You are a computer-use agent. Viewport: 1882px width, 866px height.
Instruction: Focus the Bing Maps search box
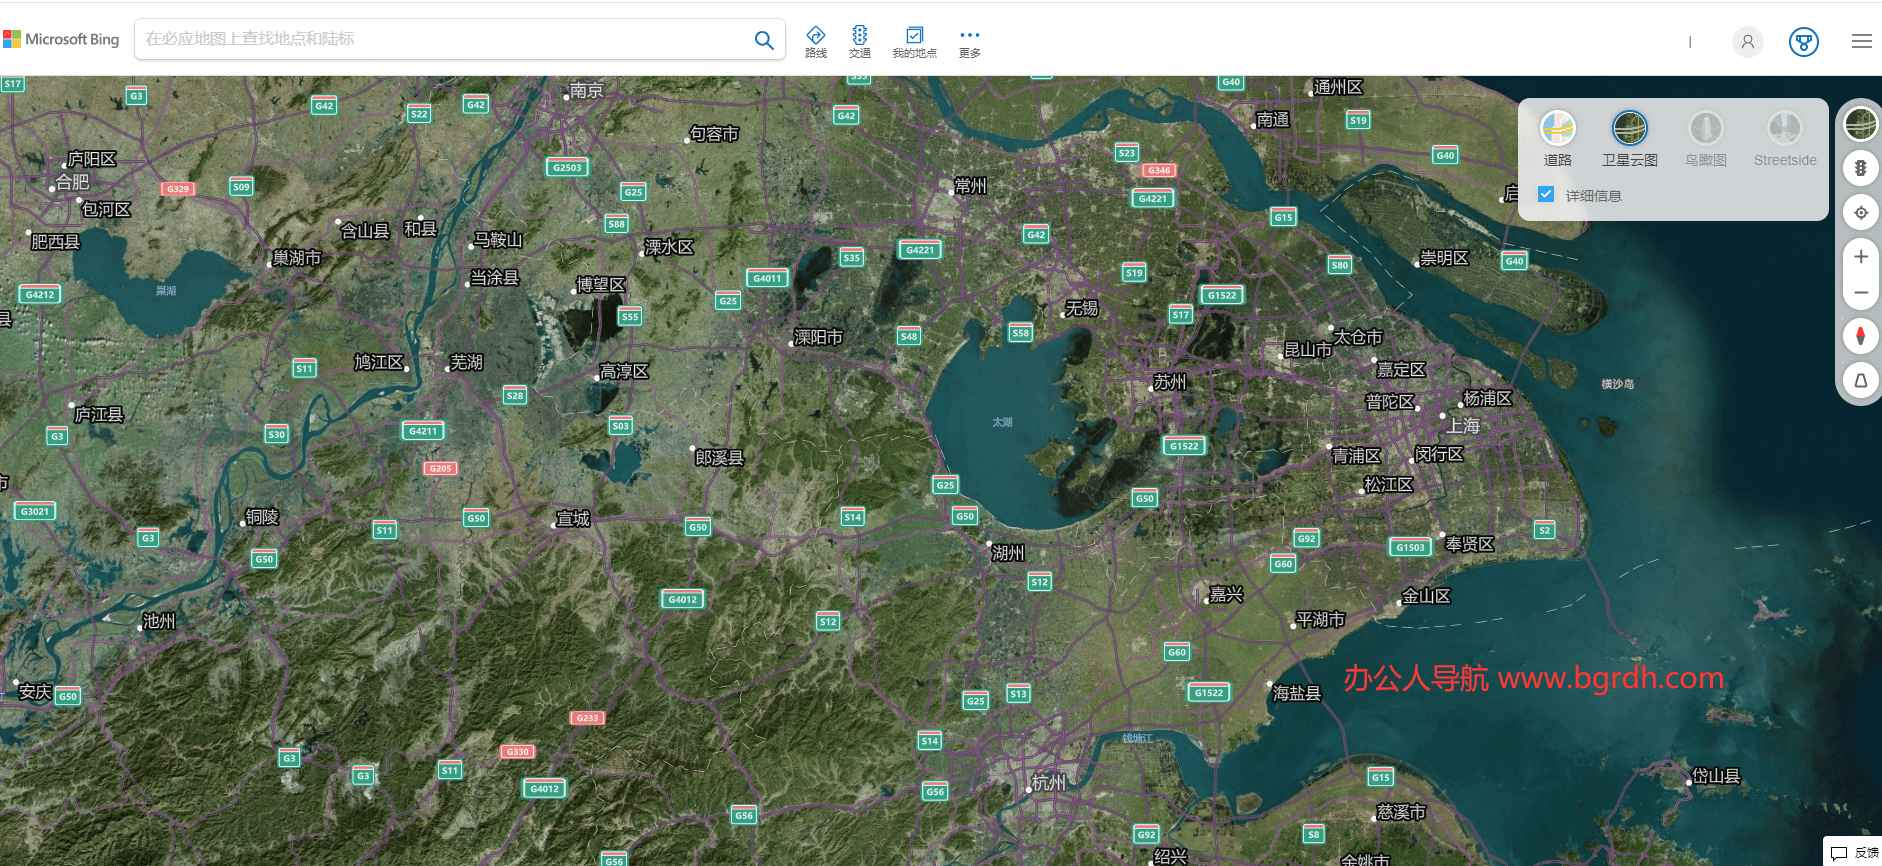point(440,39)
